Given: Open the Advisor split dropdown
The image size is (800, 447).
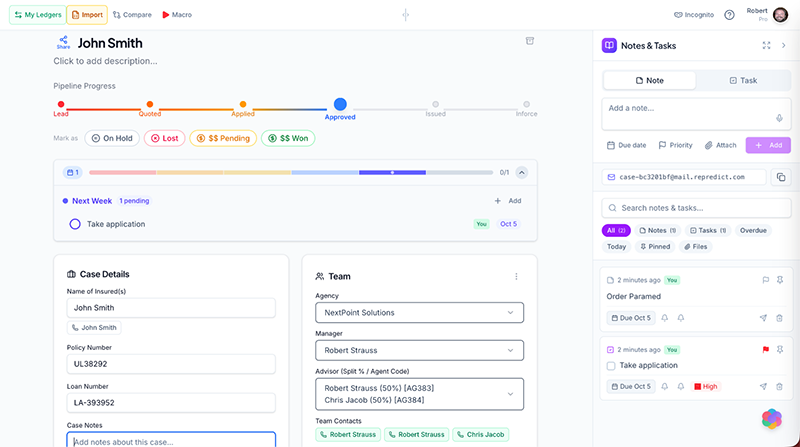Looking at the screenshot, I should click(419, 394).
